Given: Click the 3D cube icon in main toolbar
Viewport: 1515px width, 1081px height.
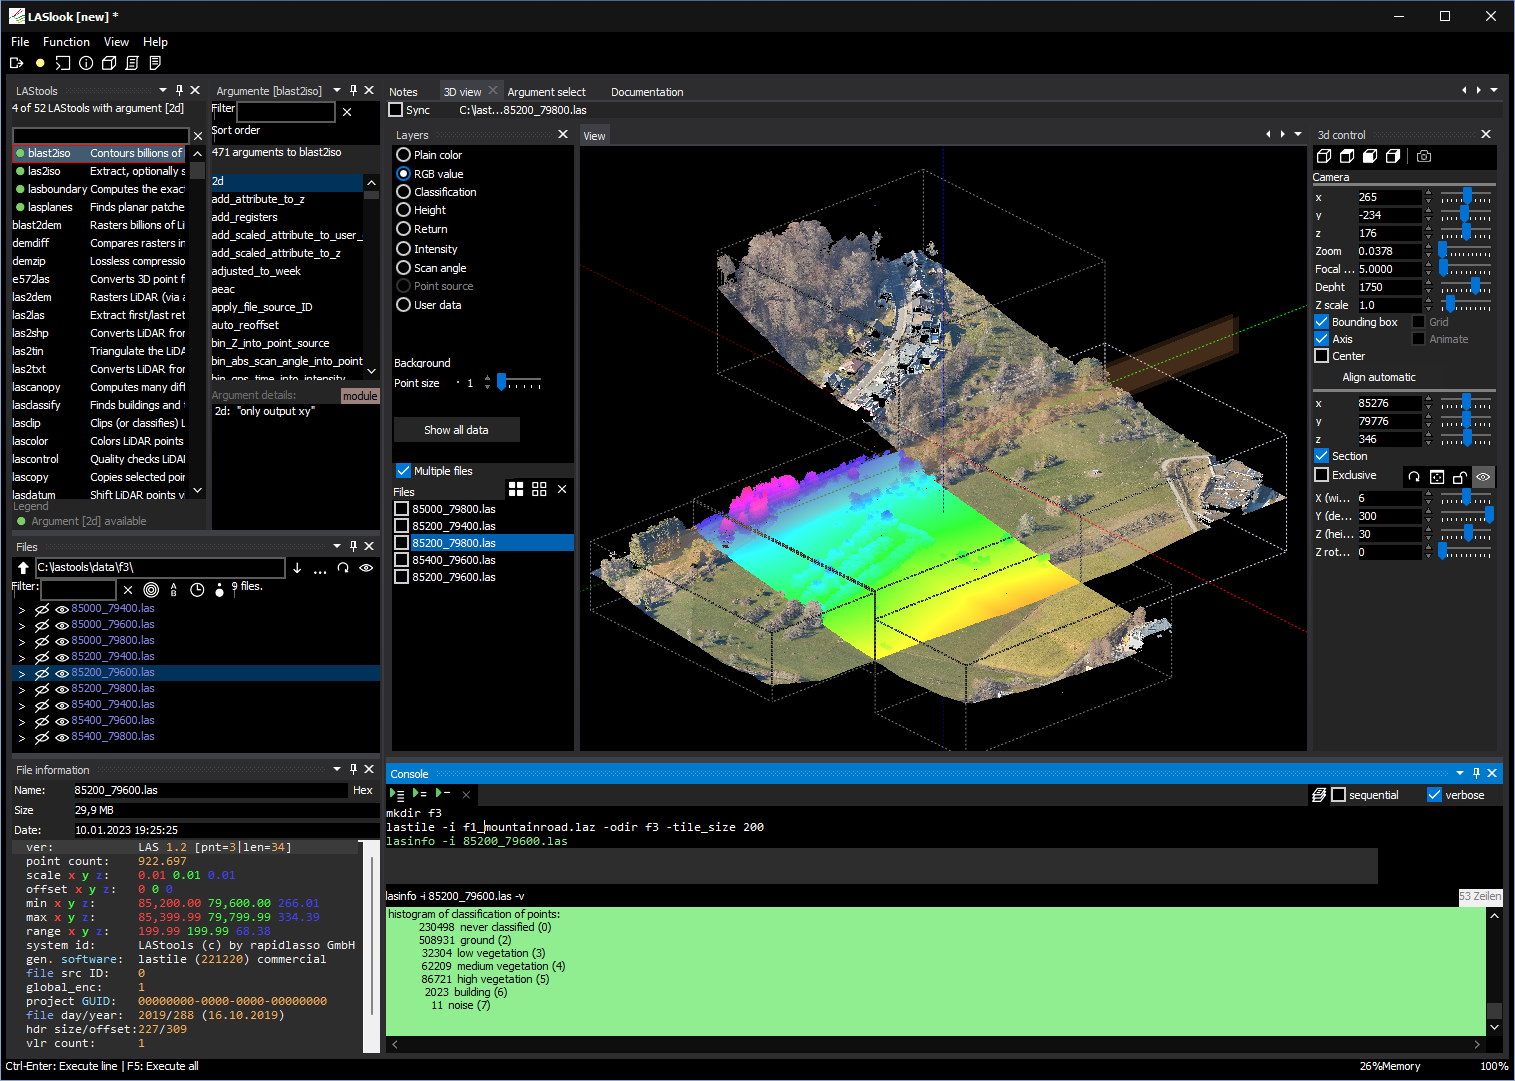Looking at the screenshot, I should 109,63.
